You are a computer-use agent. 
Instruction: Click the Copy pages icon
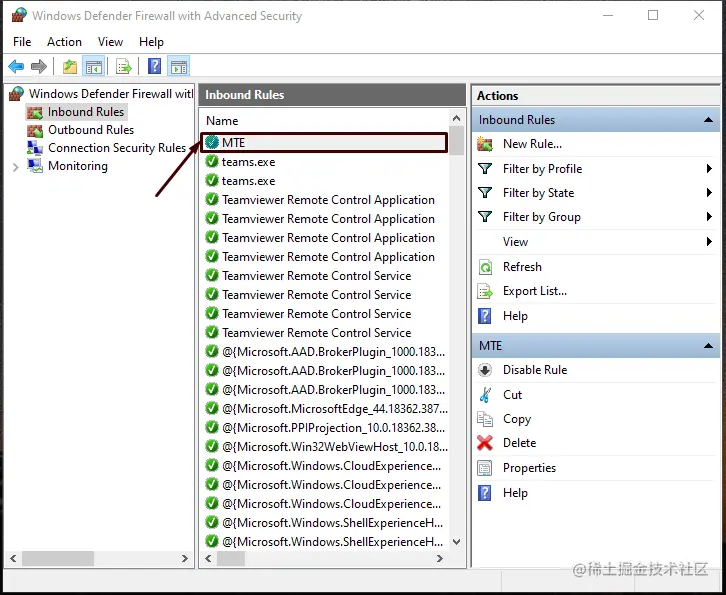[485, 419]
